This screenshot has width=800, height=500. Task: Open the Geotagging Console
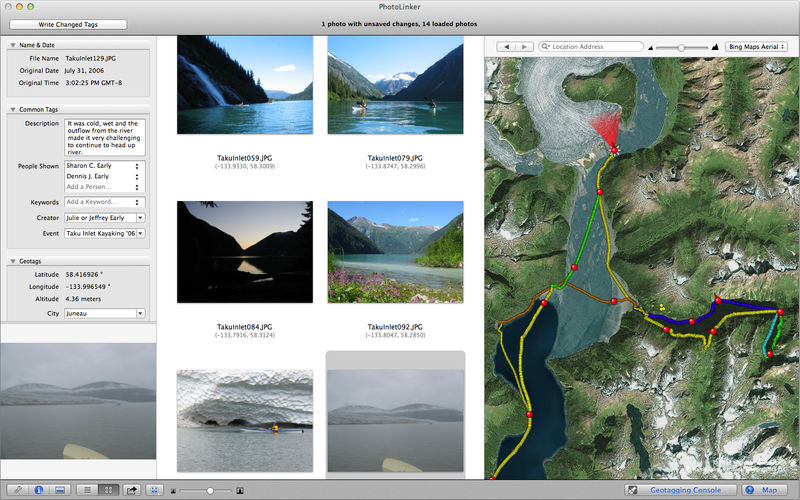click(682, 490)
